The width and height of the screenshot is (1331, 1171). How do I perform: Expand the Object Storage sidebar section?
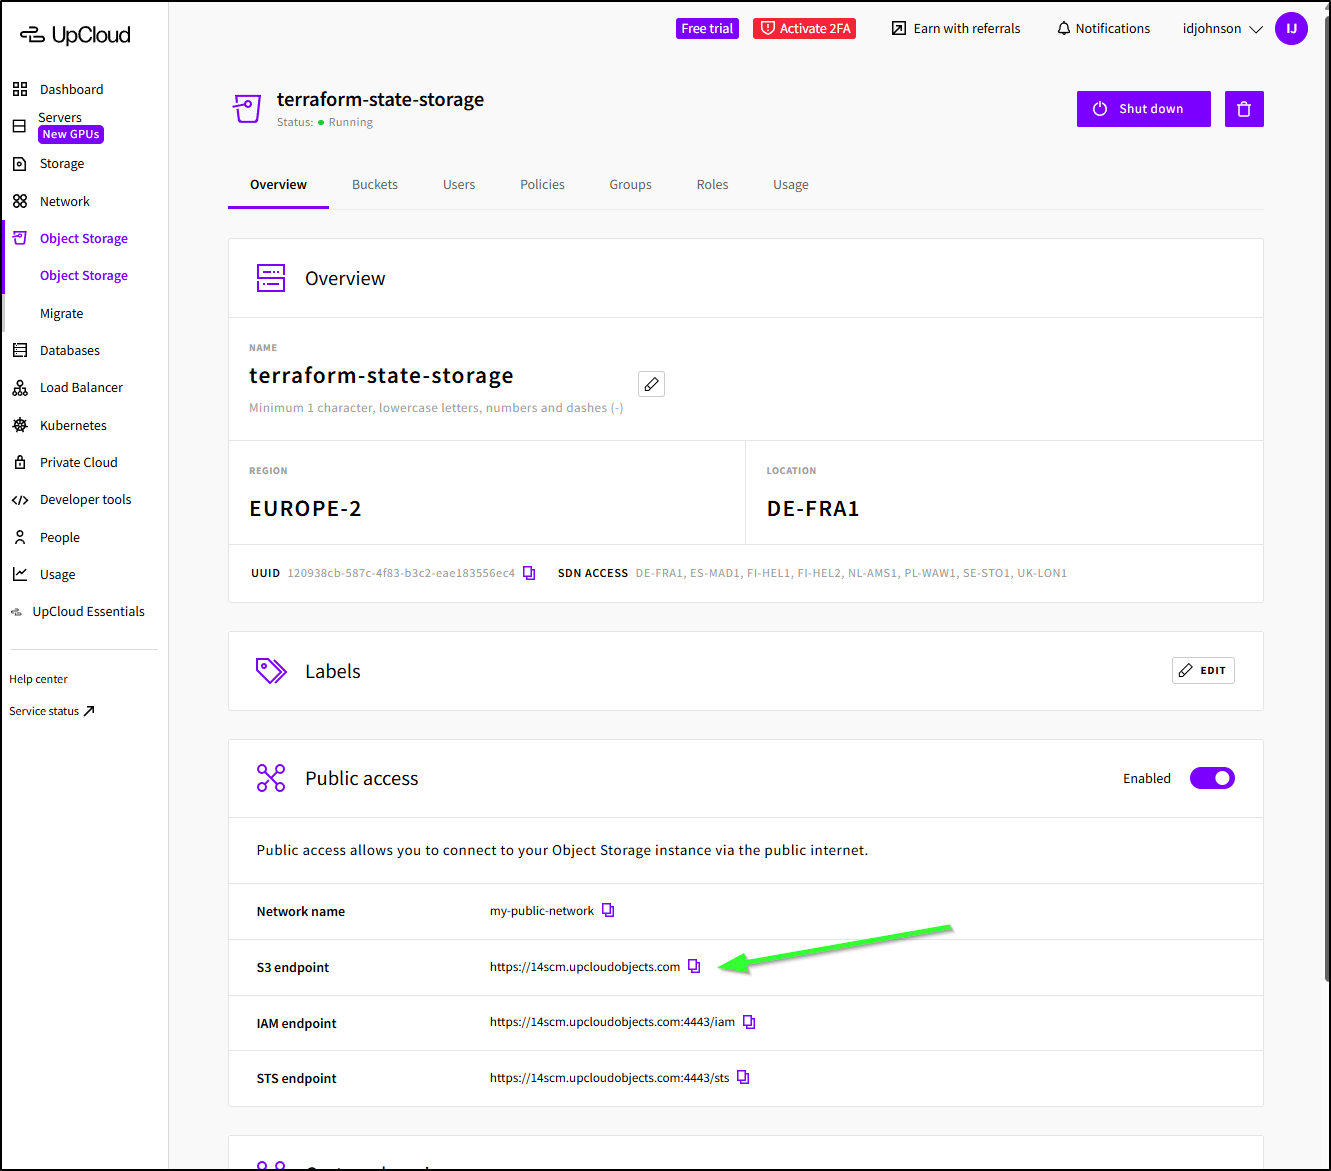(83, 238)
